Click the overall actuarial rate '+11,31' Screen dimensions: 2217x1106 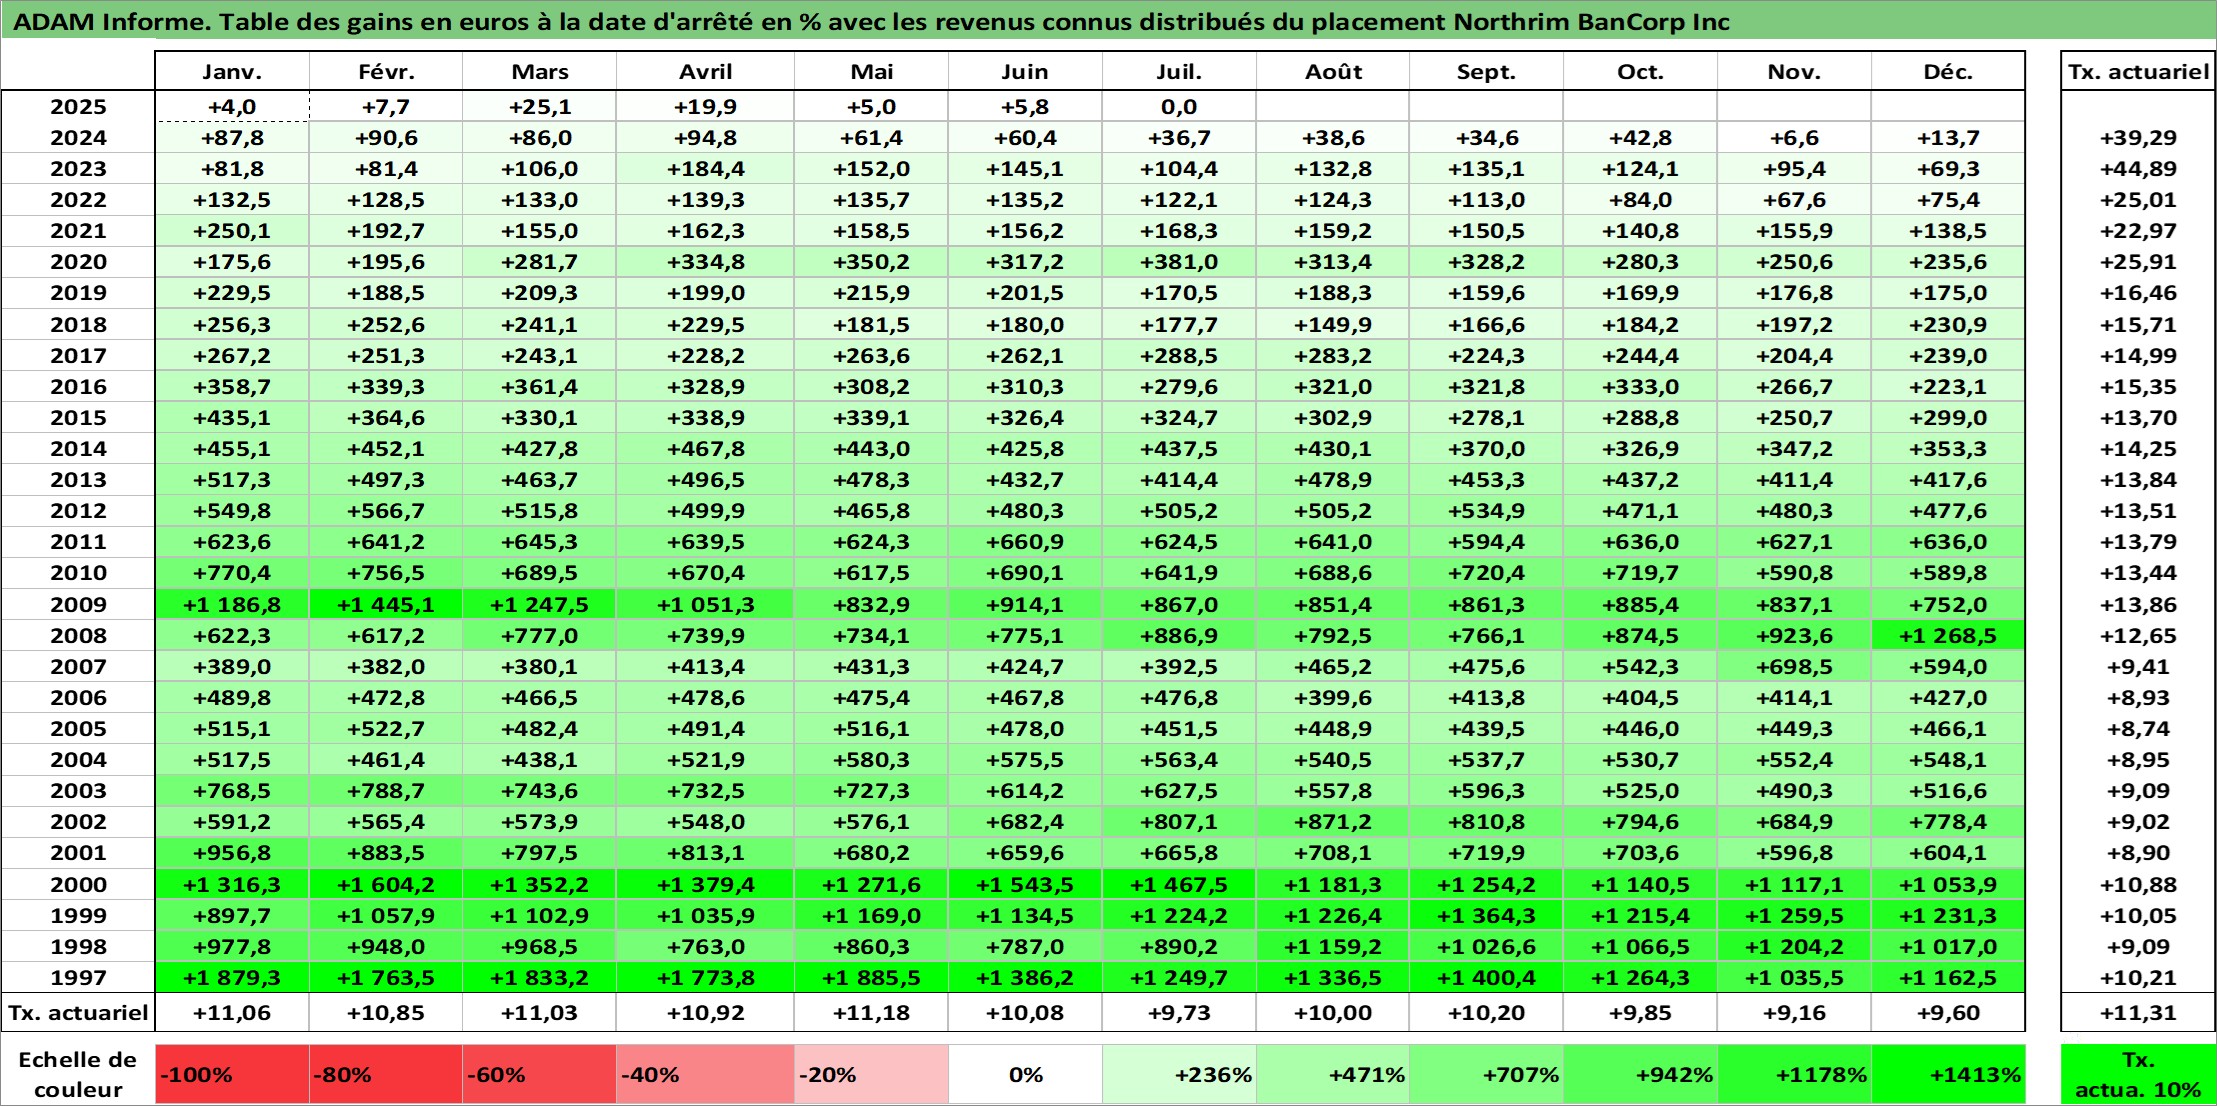click(2138, 1013)
